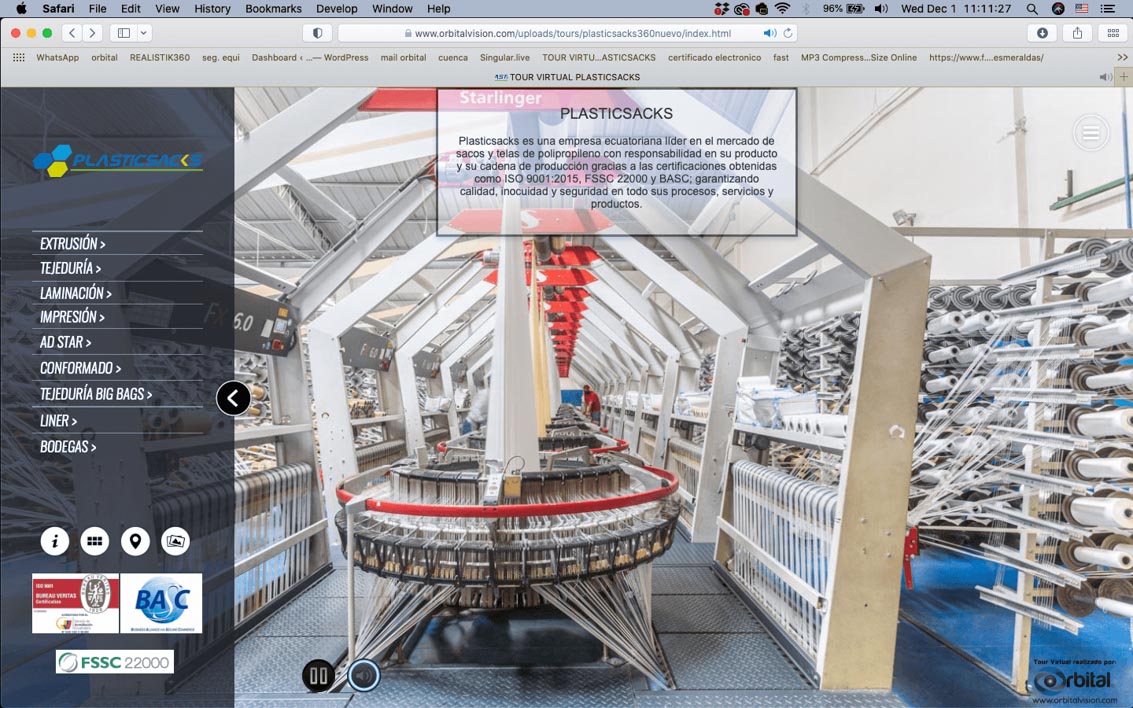Expand the LAMINACIÓN section
1133x708 pixels.
pyautogui.click(x=76, y=293)
